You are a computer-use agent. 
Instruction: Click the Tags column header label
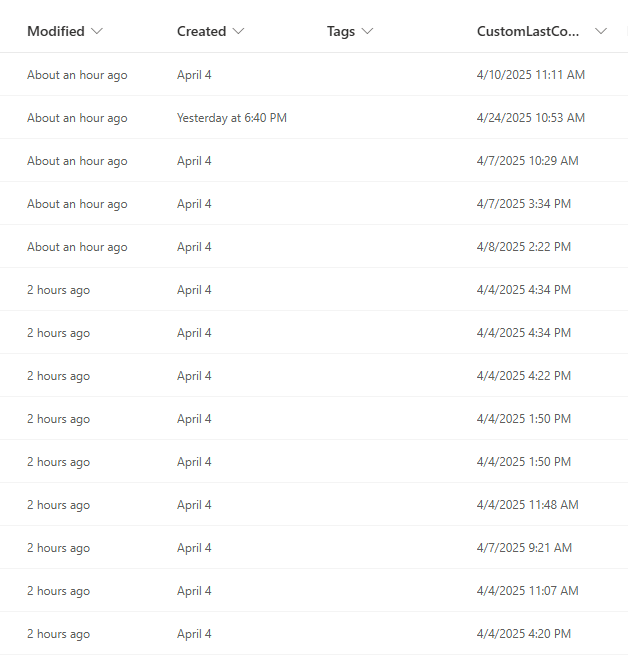coord(340,31)
